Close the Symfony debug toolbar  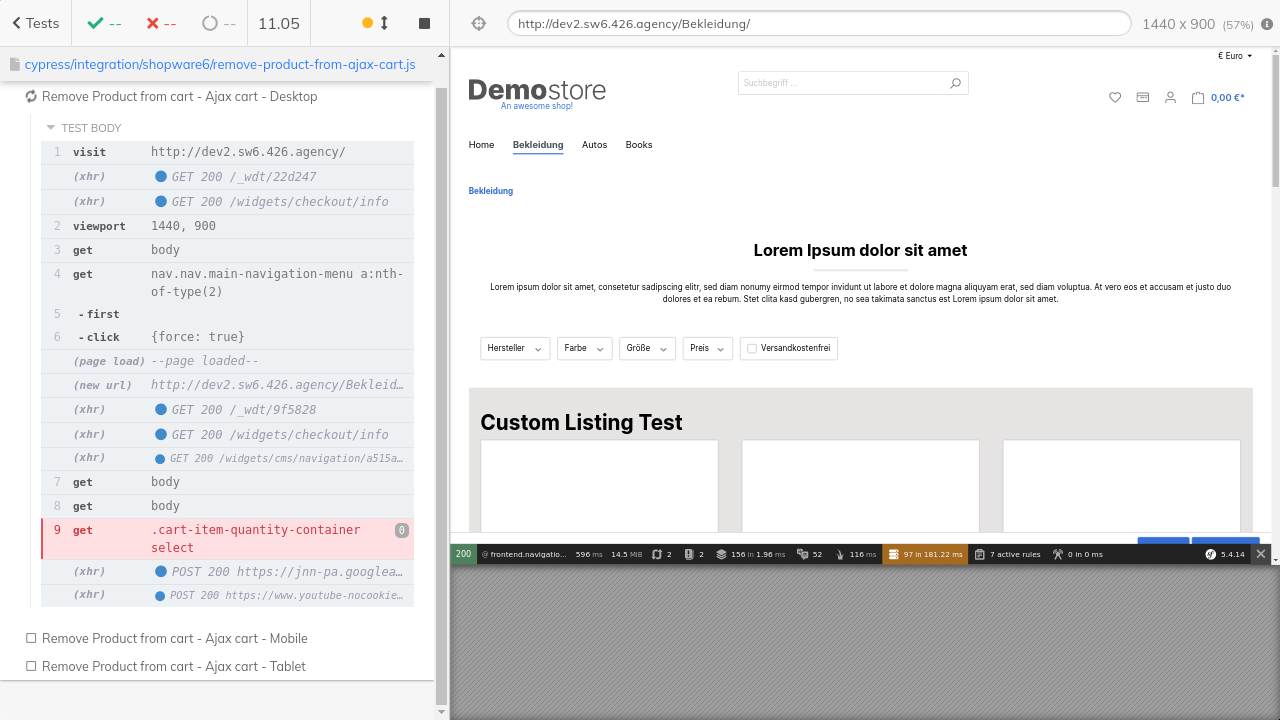[1261, 554]
